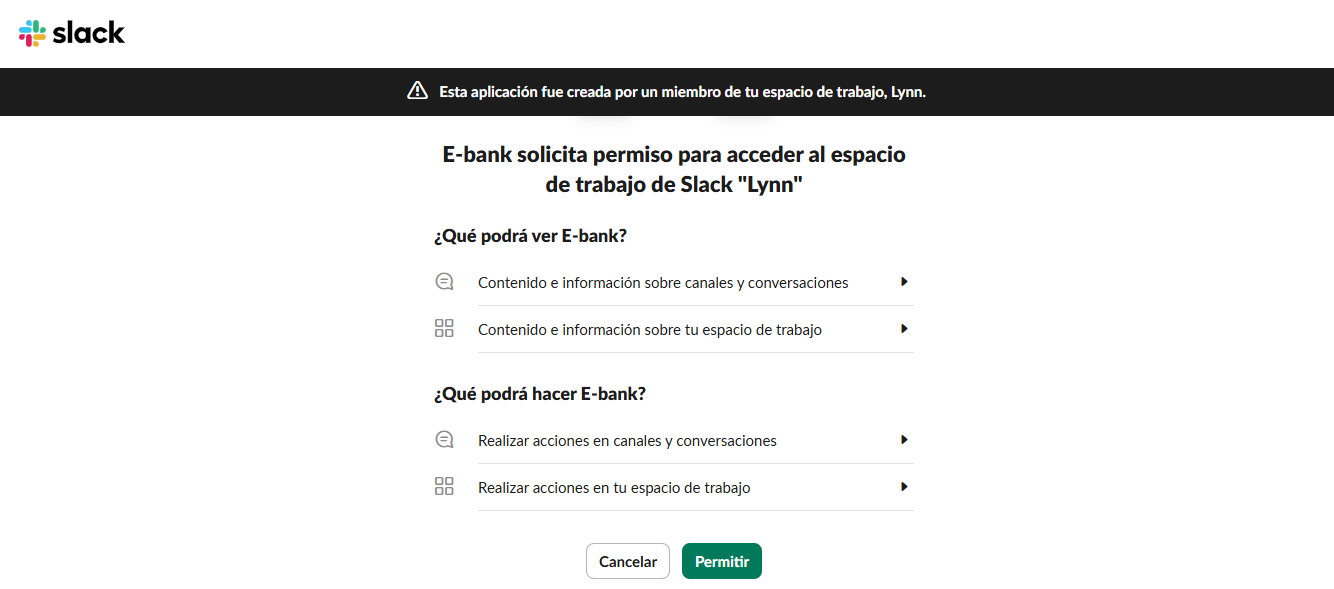The width and height of the screenshot is (1334, 589).
Task: Click the 'slack' wordmark link
Action: [88, 32]
